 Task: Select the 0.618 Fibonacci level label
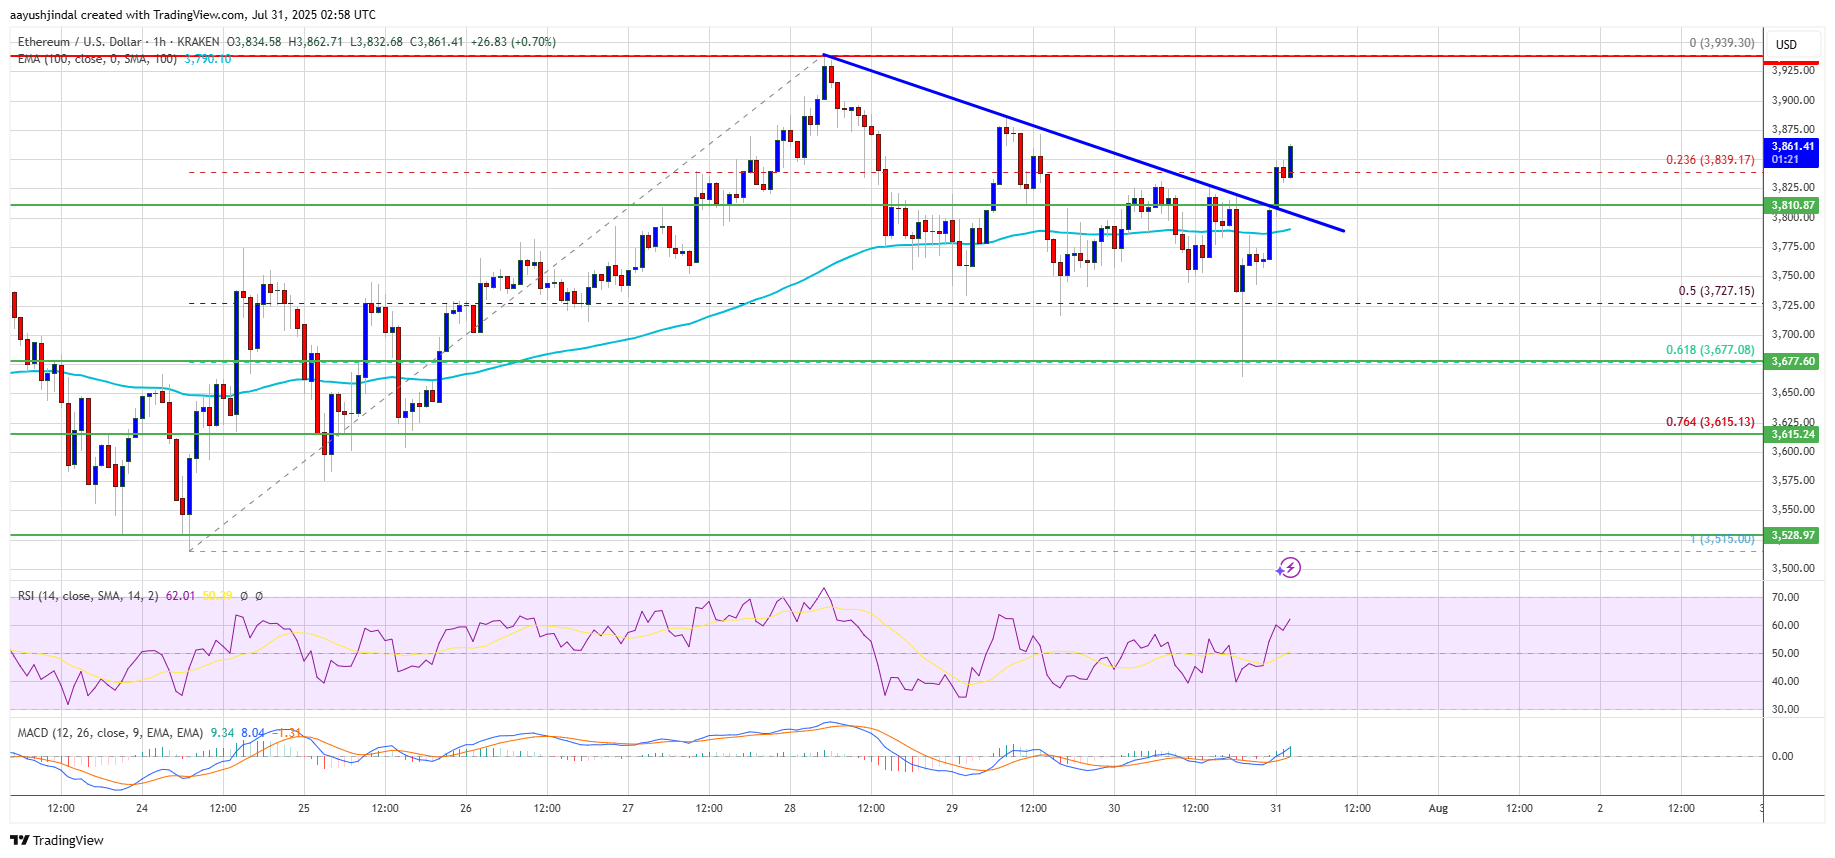click(x=1709, y=350)
